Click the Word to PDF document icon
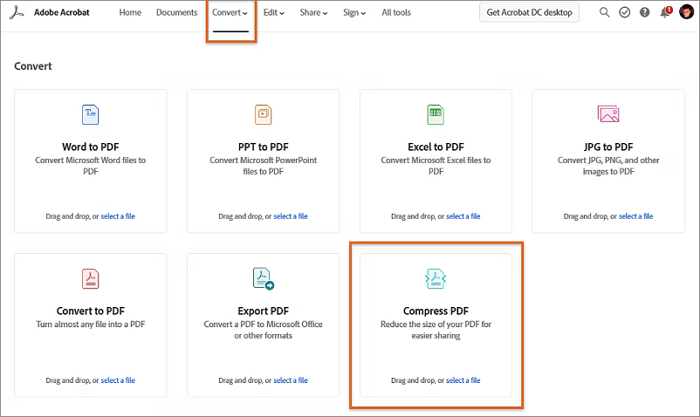700x417 pixels. (x=90, y=114)
